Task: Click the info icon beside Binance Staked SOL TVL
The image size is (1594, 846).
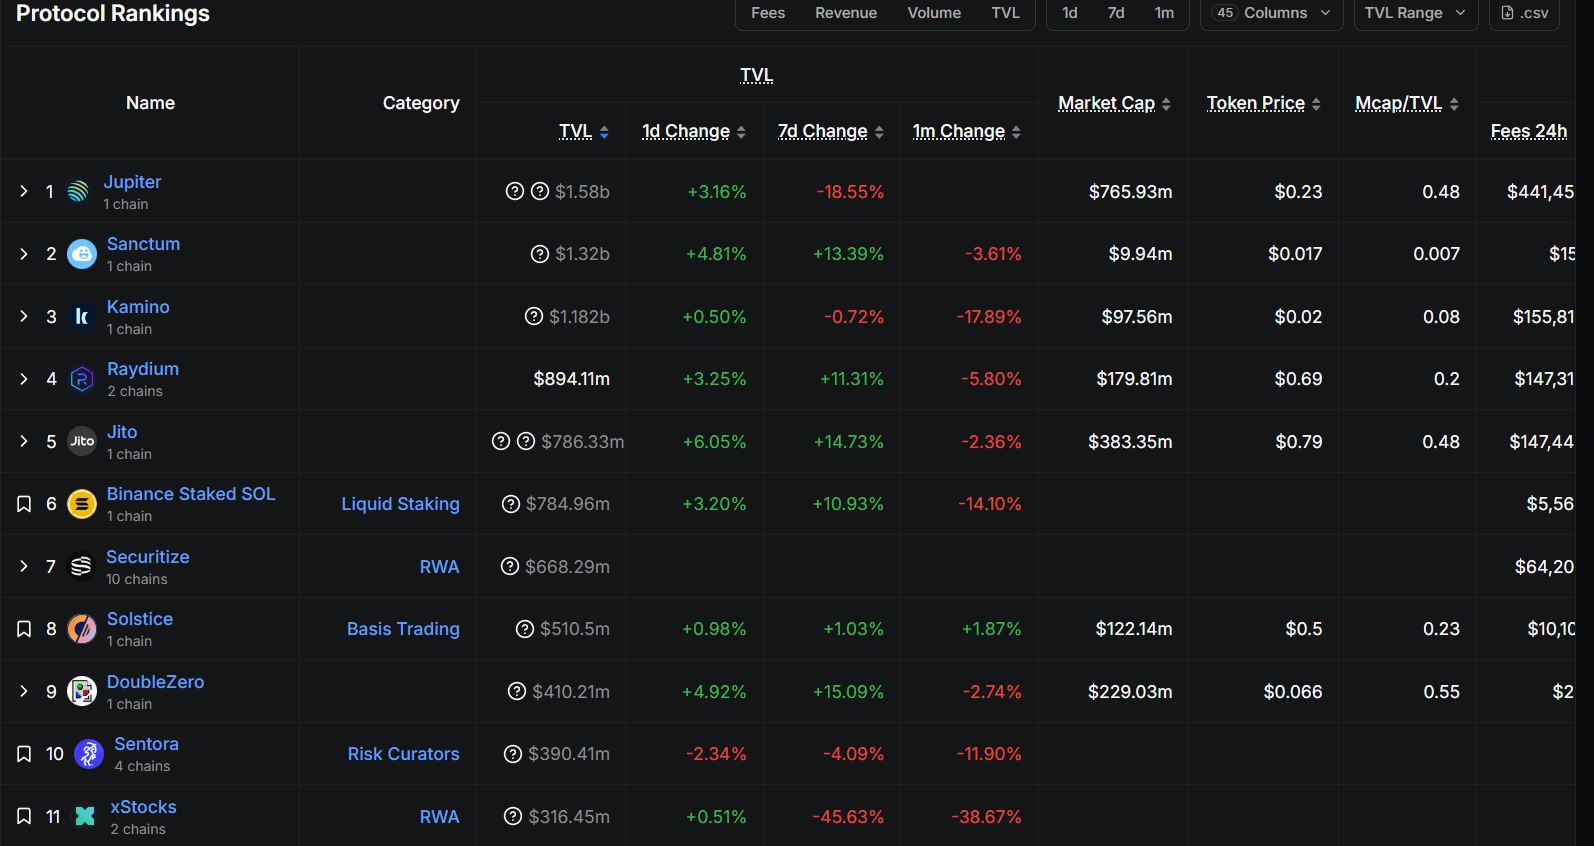Action: 511,504
